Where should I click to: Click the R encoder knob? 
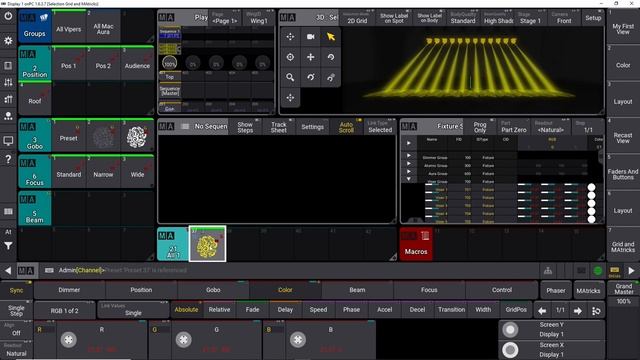[x=69, y=340]
